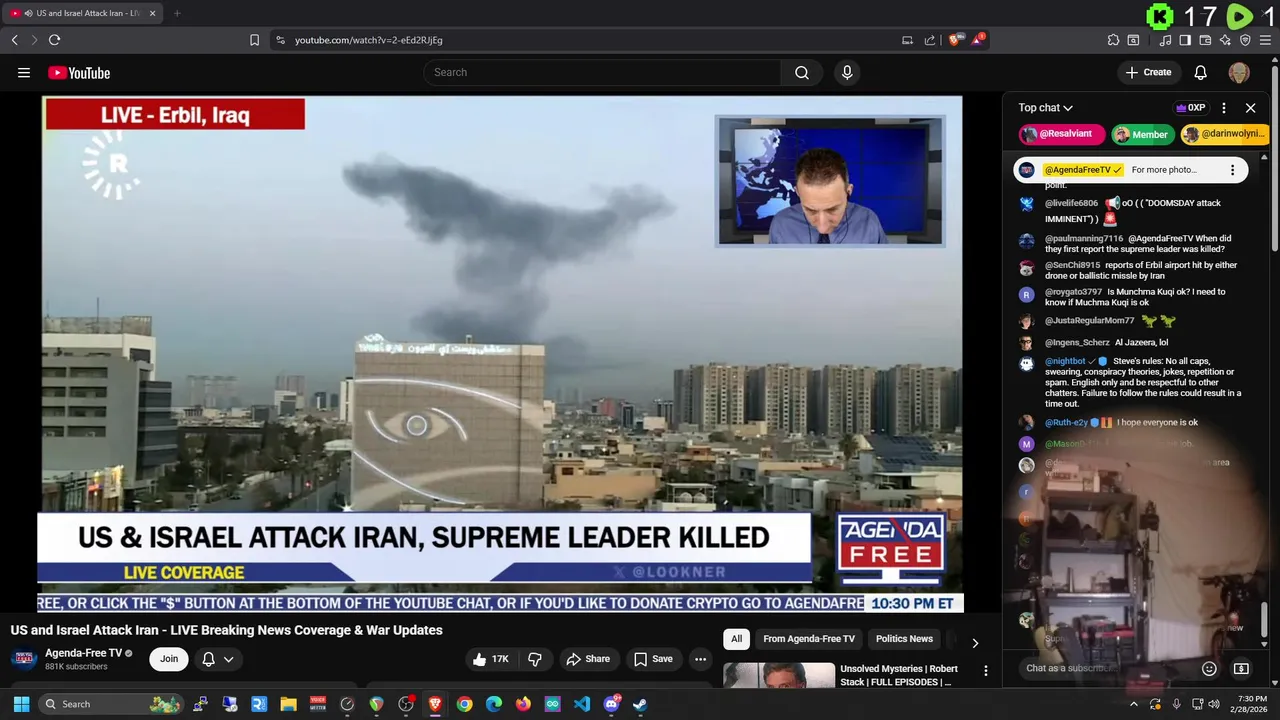Click the address bar URL
1280x720 pixels.
(368, 40)
